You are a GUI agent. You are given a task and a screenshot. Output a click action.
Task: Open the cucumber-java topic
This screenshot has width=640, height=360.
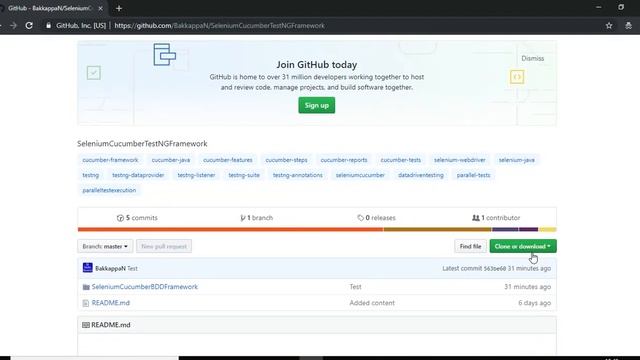click(171, 160)
